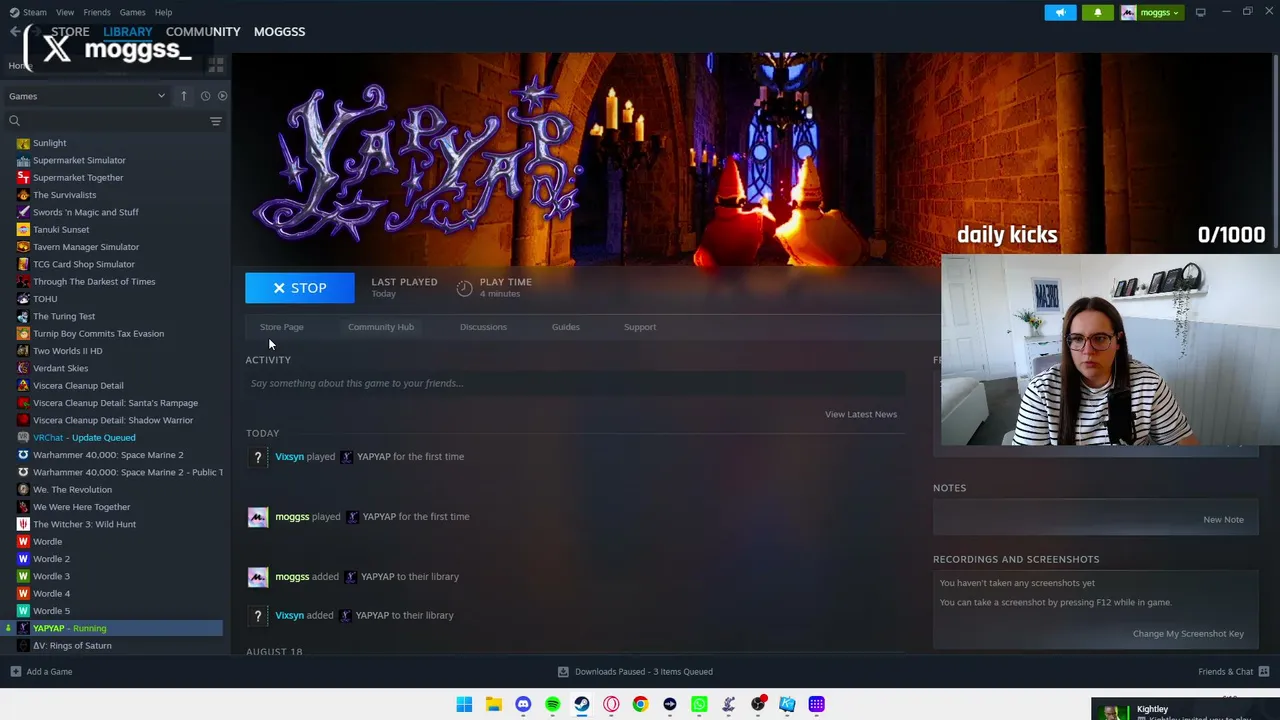Open Vixsyn's profile from 'played YAPYAP' entry

(x=289, y=457)
